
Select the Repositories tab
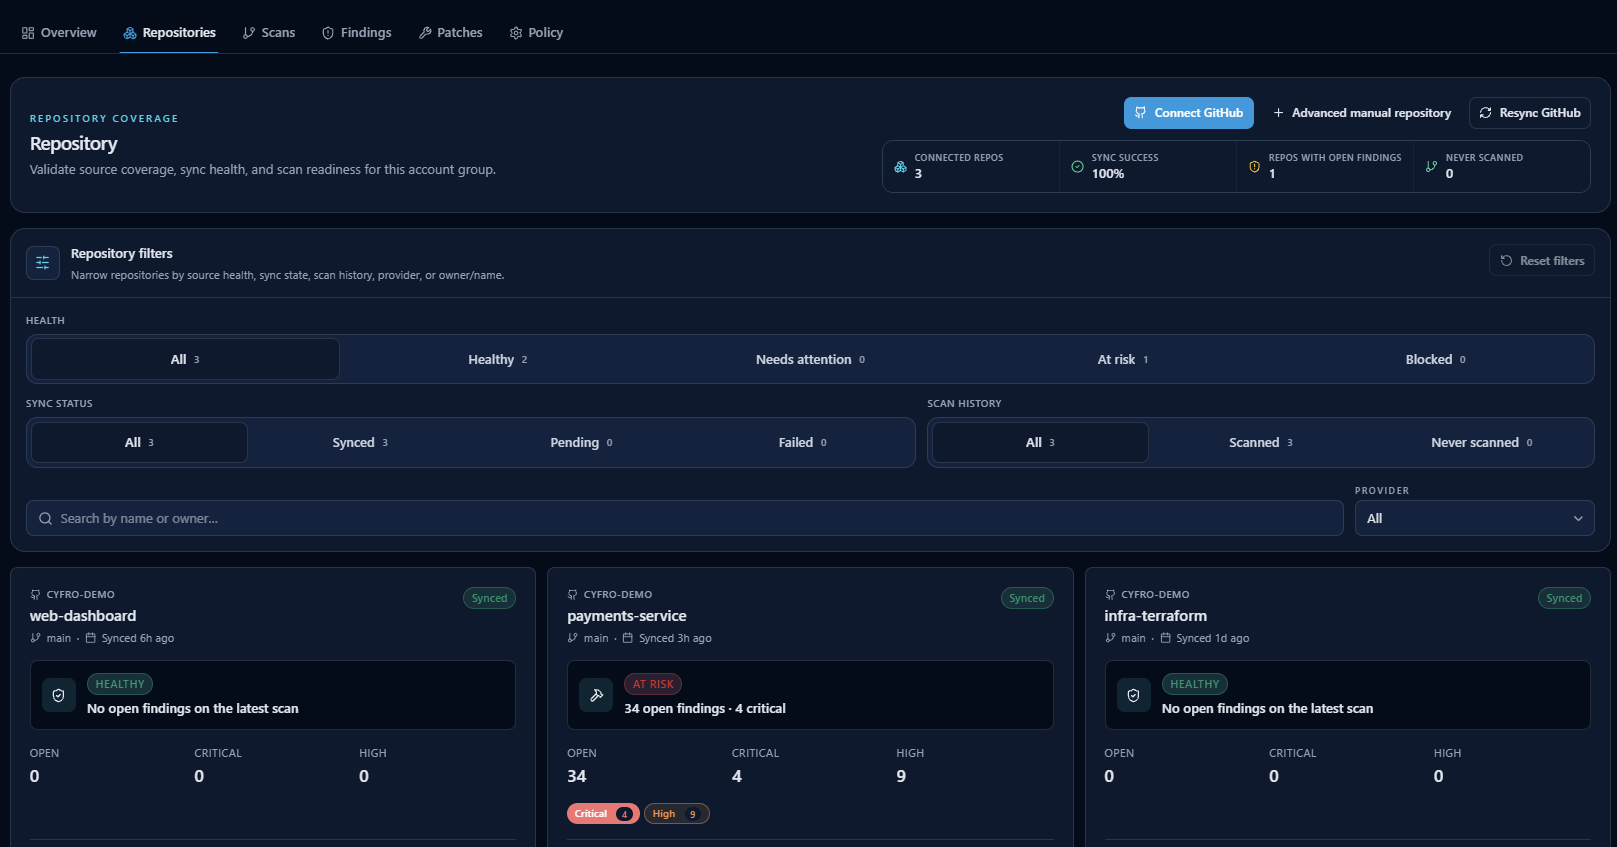169,33
